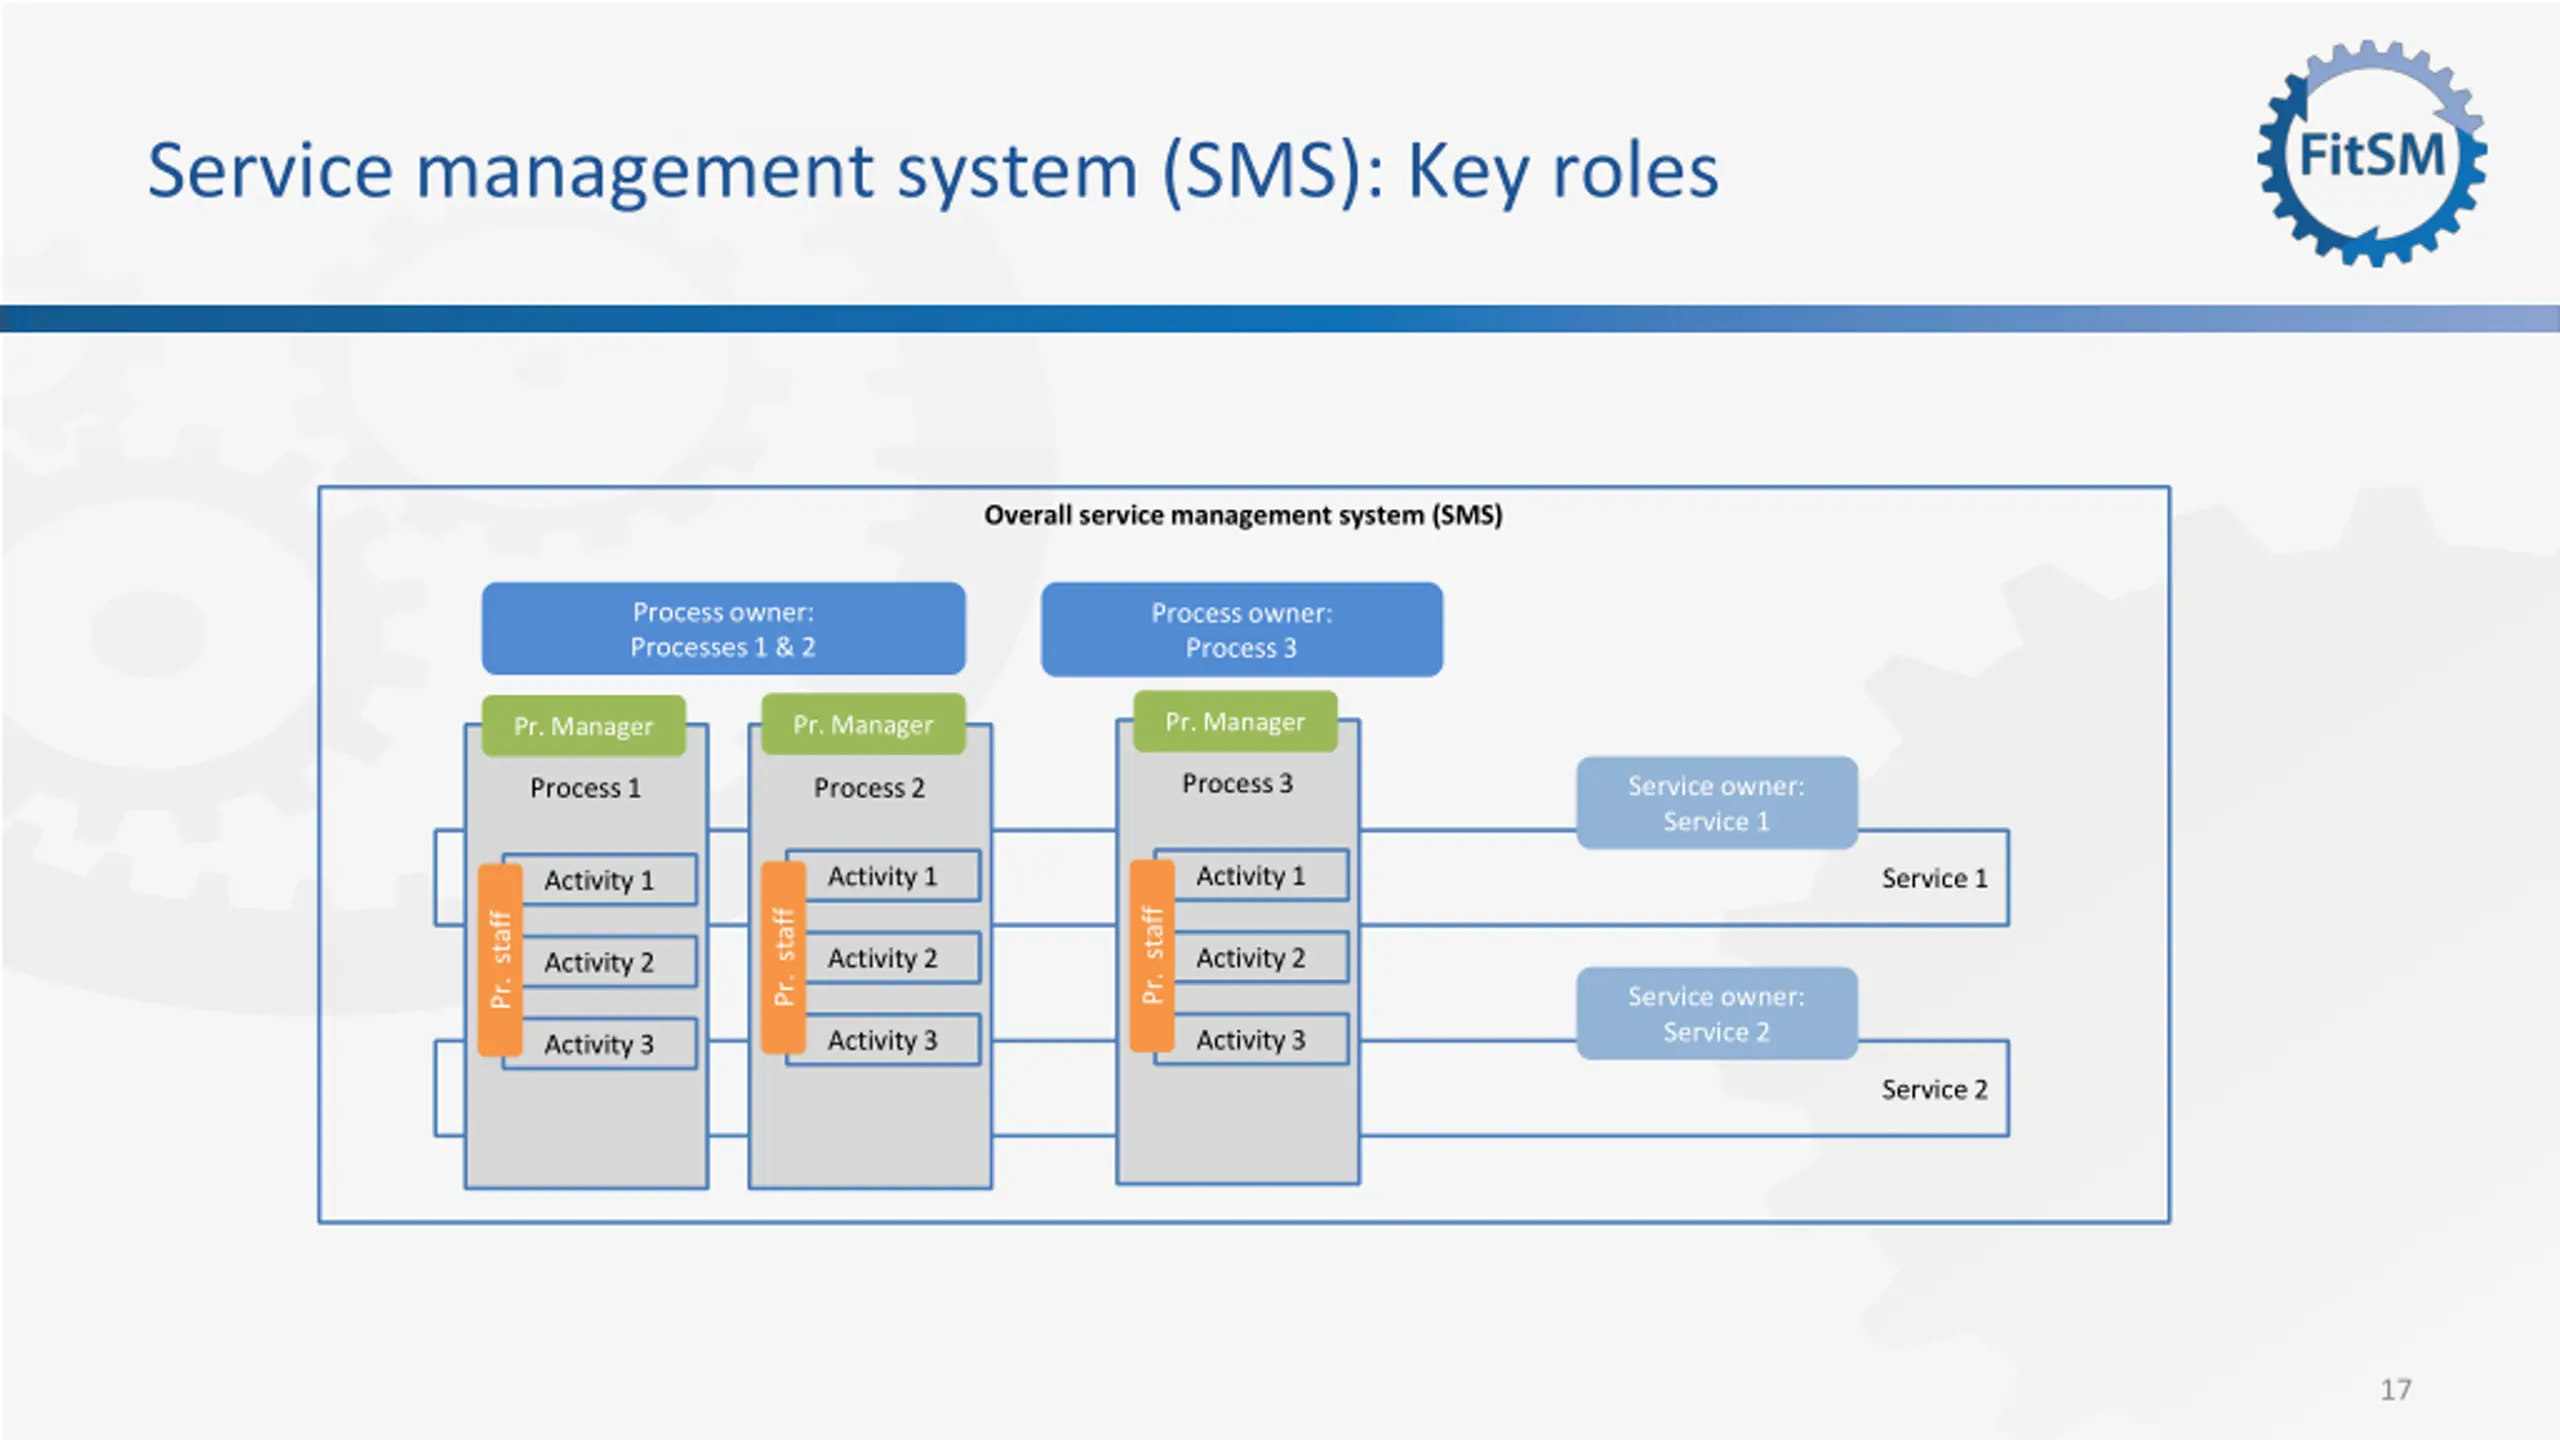Click Pr. Manager label above Process 2
Viewport: 2560px width, 1440px height.
click(x=863, y=724)
